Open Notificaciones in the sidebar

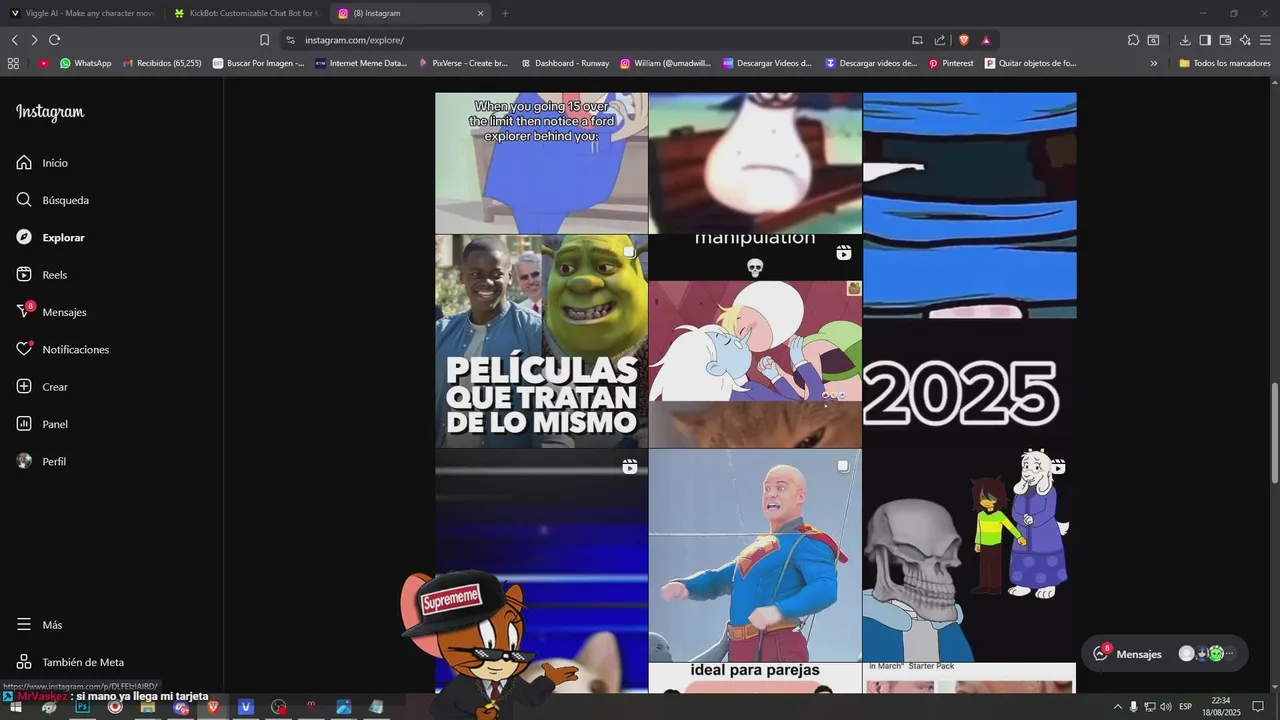pyautogui.click(x=62, y=350)
